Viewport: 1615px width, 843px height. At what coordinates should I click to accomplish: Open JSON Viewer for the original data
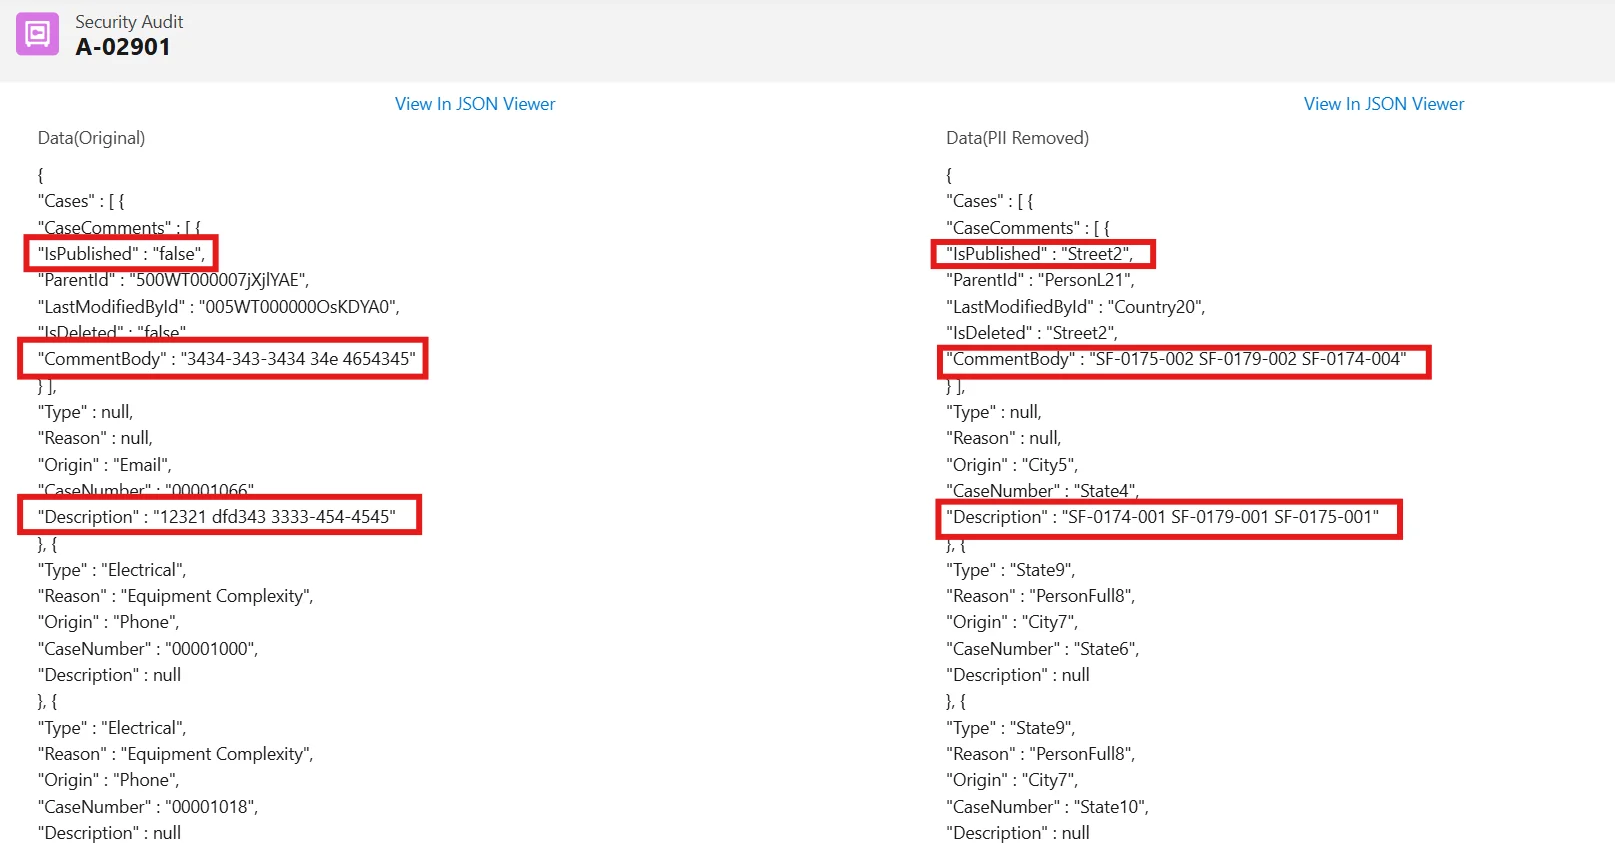pyautogui.click(x=474, y=104)
